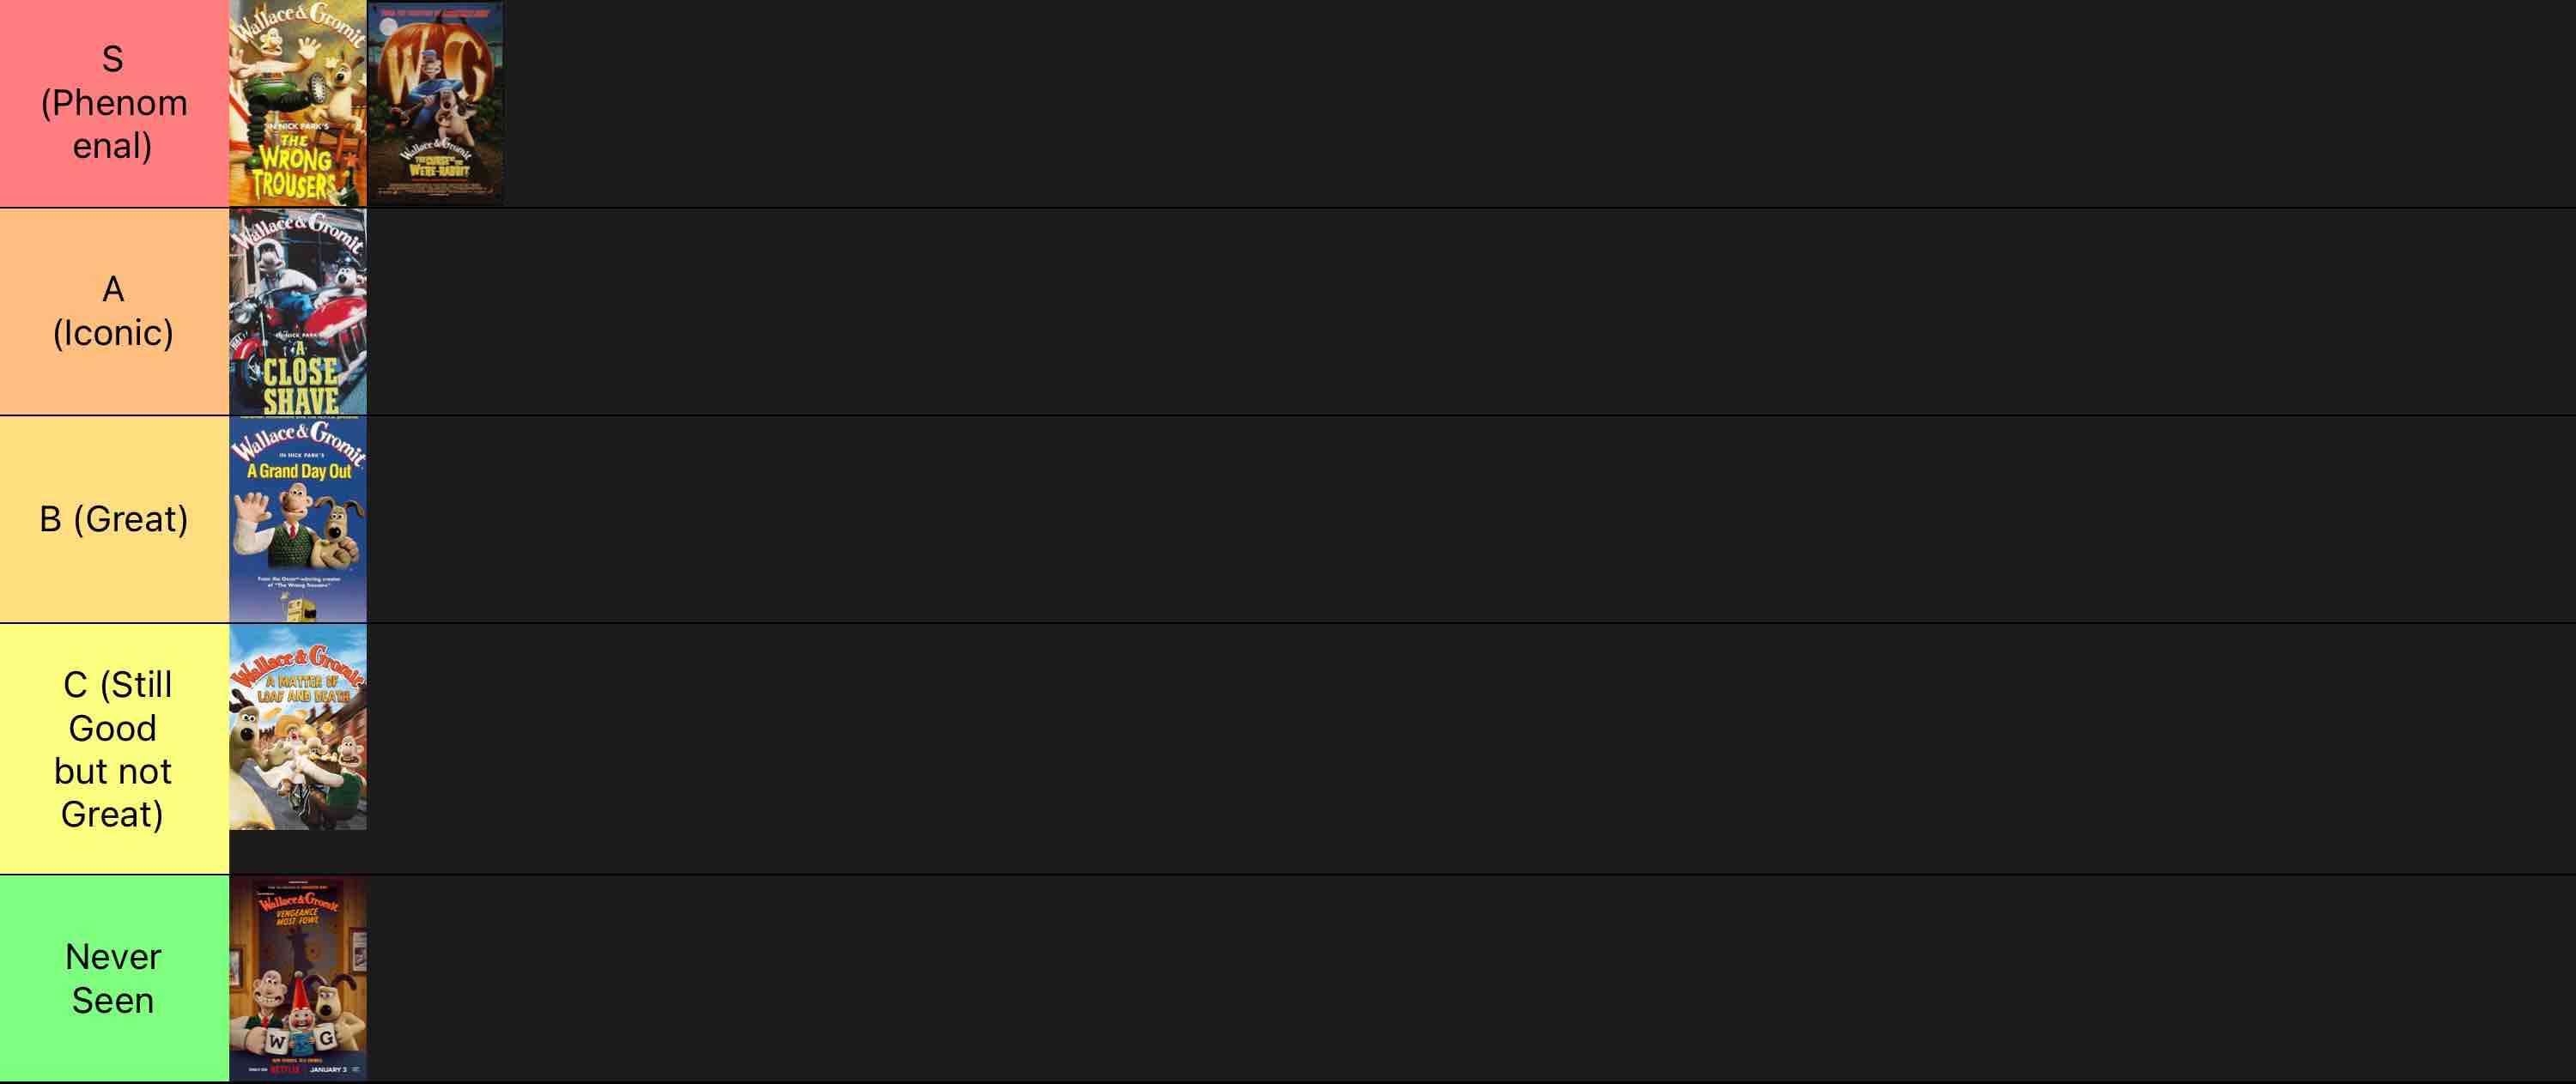2576x1084 pixels.
Task: Click empty area of the C tier row
Action: (x=1471, y=749)
